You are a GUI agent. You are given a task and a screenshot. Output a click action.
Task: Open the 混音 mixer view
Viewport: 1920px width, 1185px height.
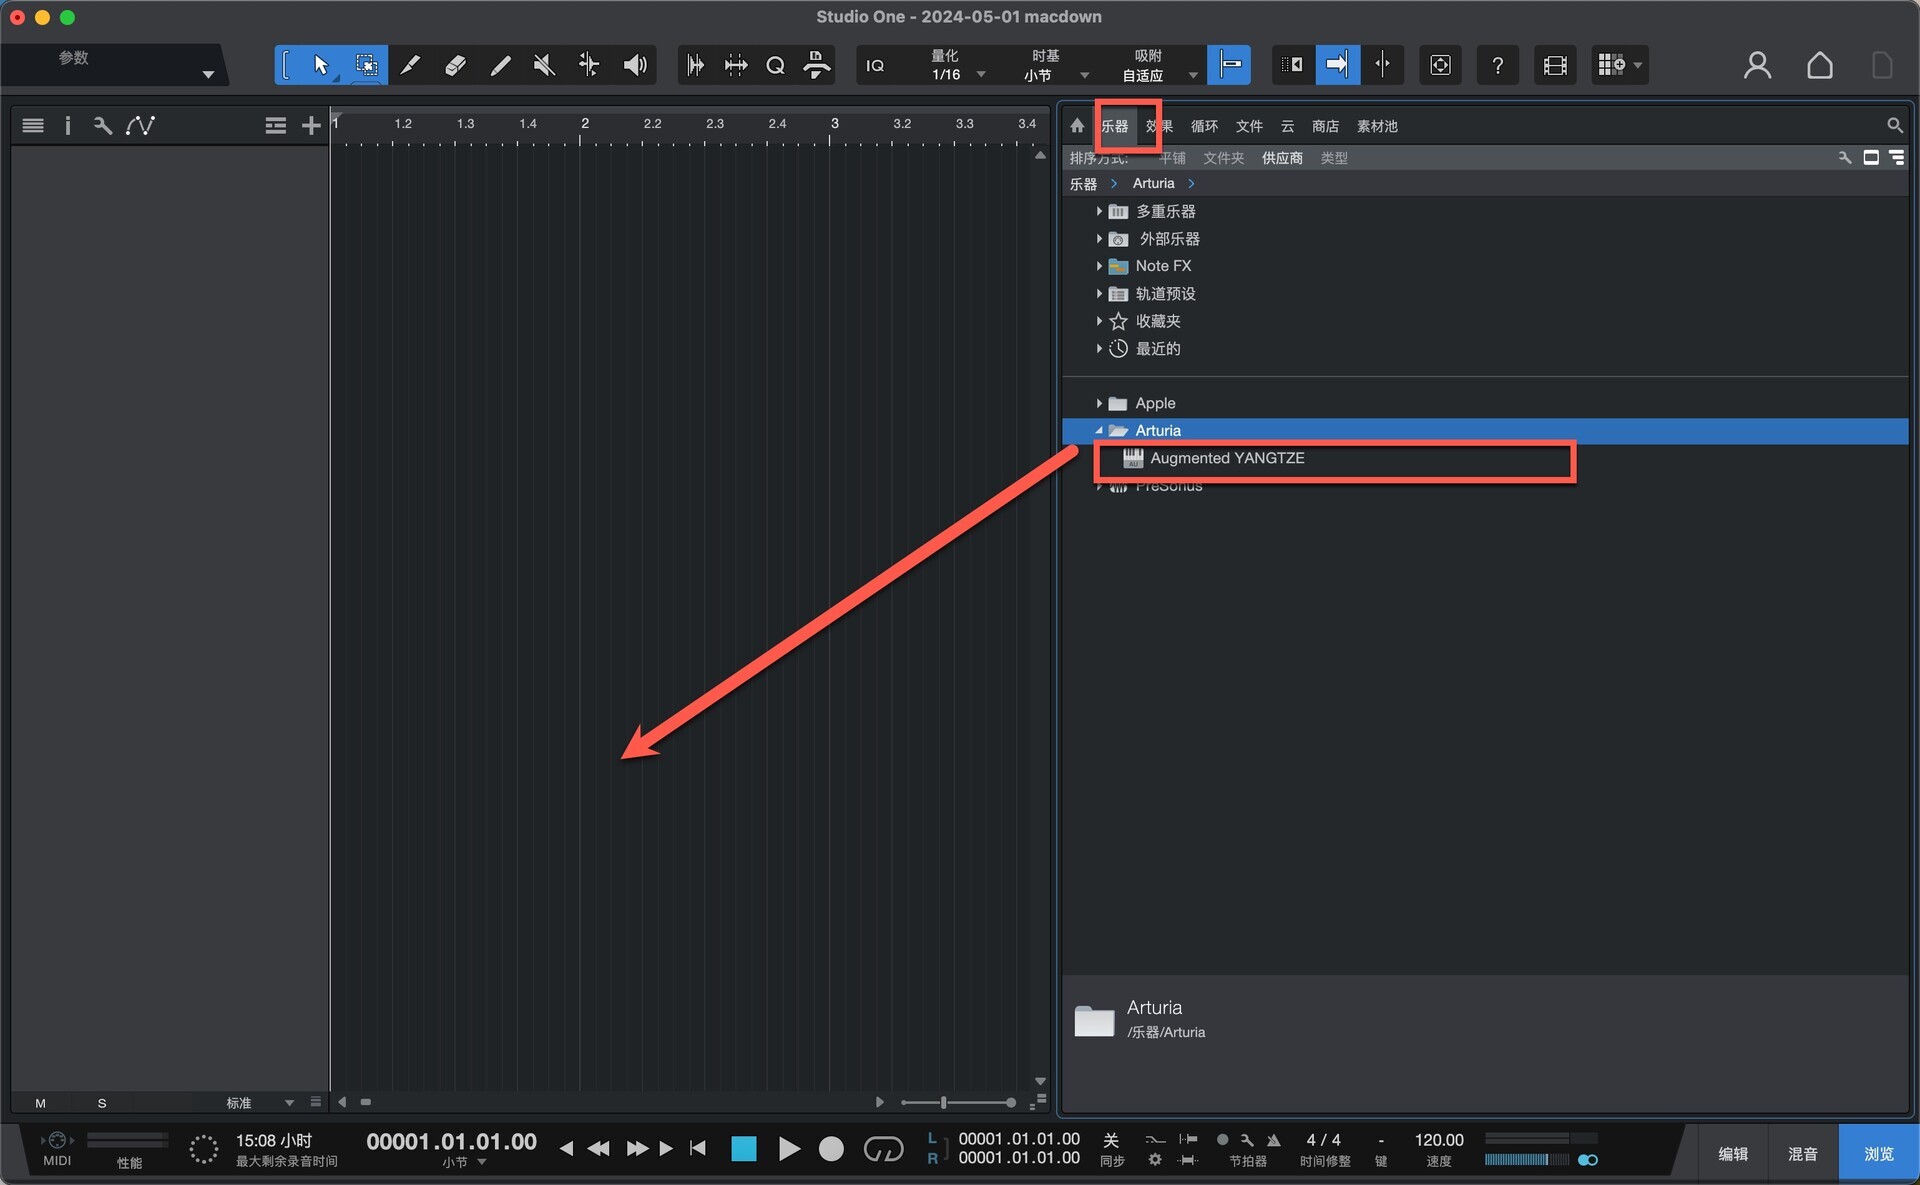1803,1154
